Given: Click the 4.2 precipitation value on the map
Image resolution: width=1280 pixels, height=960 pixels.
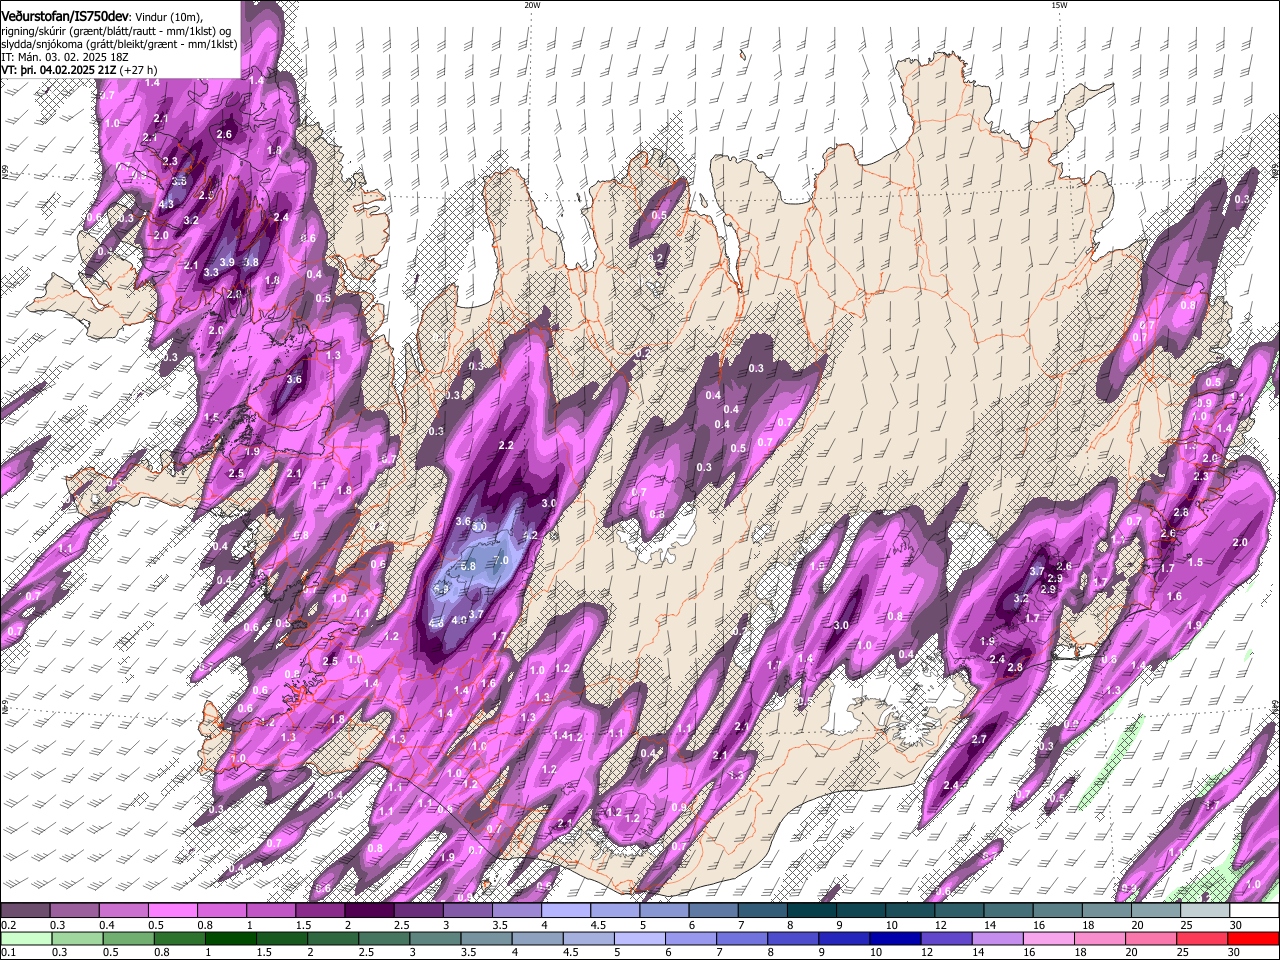Looking at the screenshot, I should (531, 535).
